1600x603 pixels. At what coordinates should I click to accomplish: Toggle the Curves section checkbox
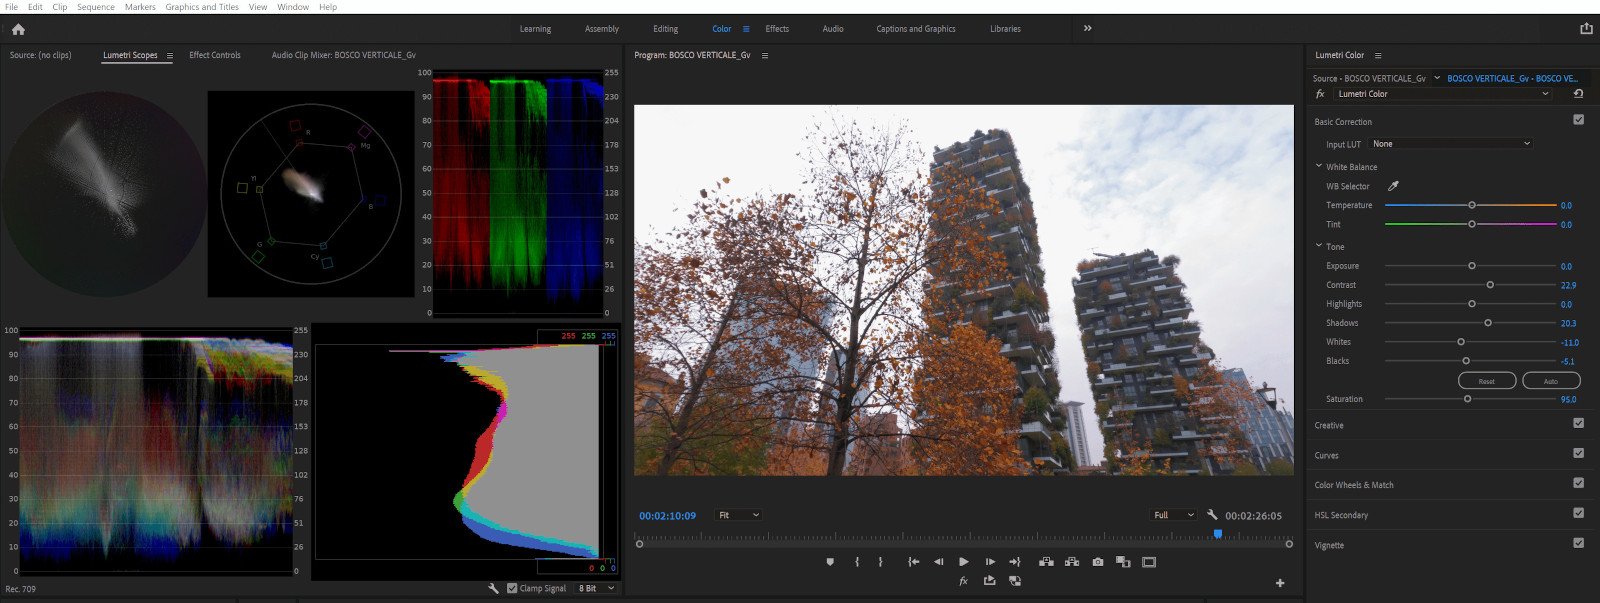point(1578,453)
